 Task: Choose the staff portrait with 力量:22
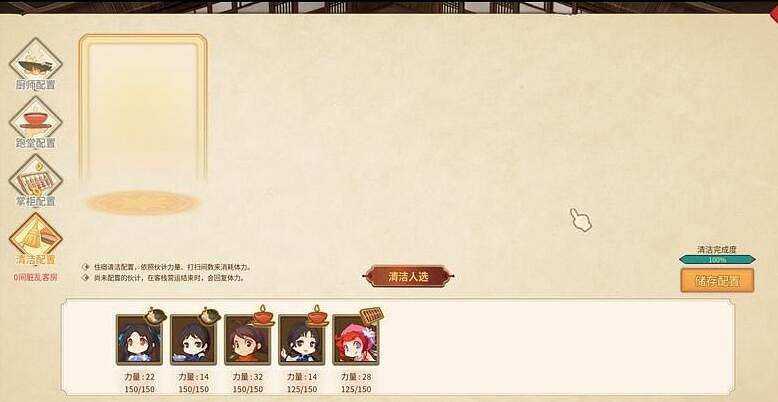tap(139, 340)
